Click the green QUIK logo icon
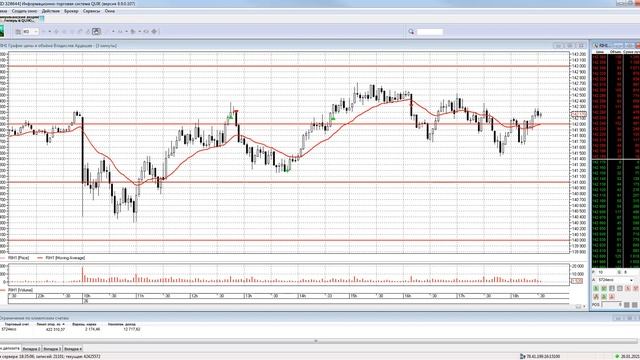Screen dimensions: 640x360 point(2,31)
